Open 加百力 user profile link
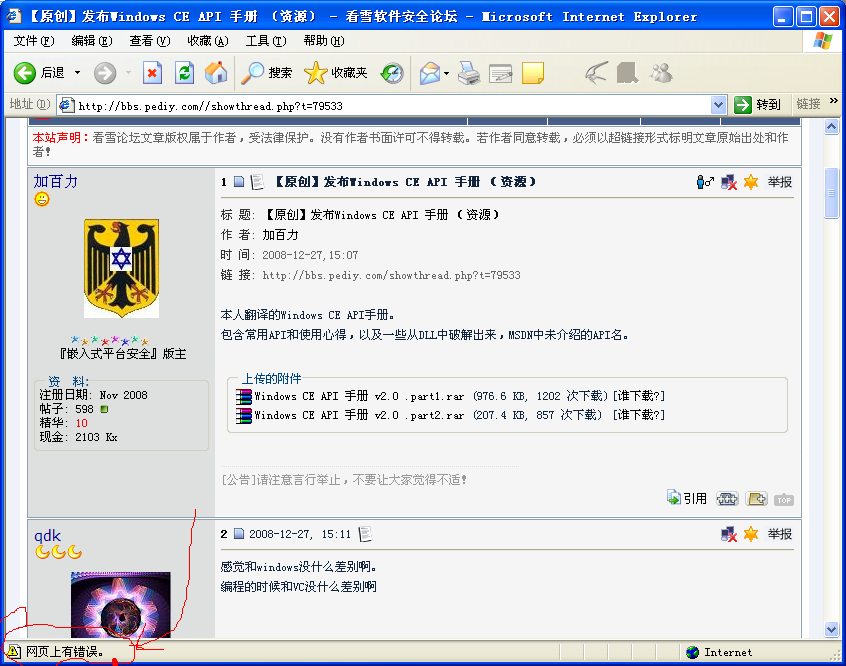 click(x=56, y=181)
